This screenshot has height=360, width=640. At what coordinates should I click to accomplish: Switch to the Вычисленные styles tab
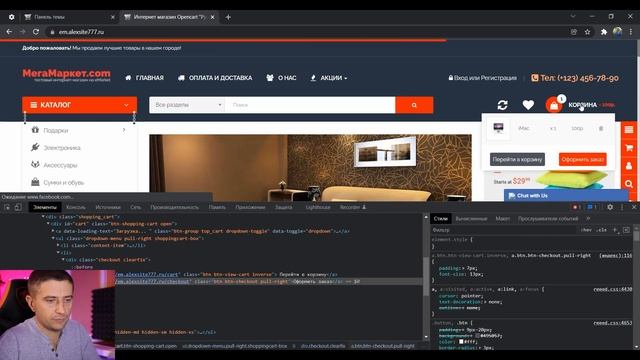471,219
